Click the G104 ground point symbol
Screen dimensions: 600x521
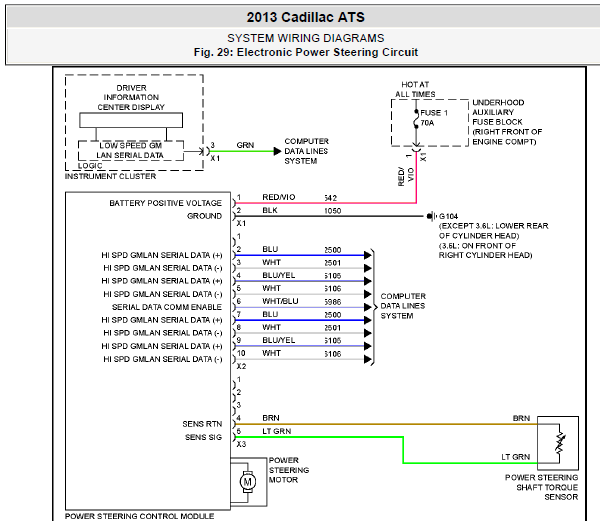click(429, 215)
